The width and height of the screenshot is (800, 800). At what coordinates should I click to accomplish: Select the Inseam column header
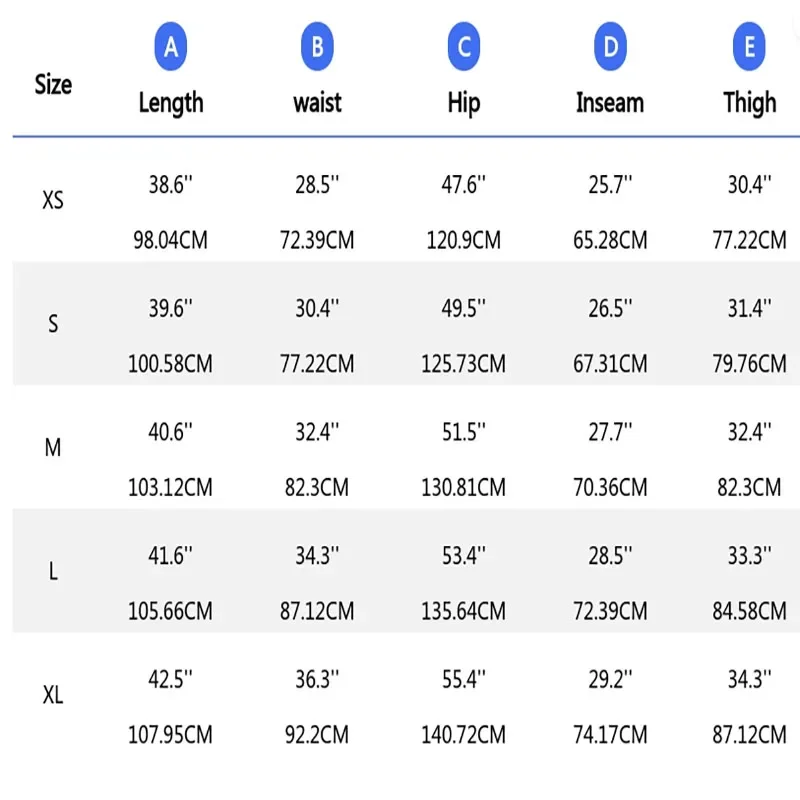point(610,103)
